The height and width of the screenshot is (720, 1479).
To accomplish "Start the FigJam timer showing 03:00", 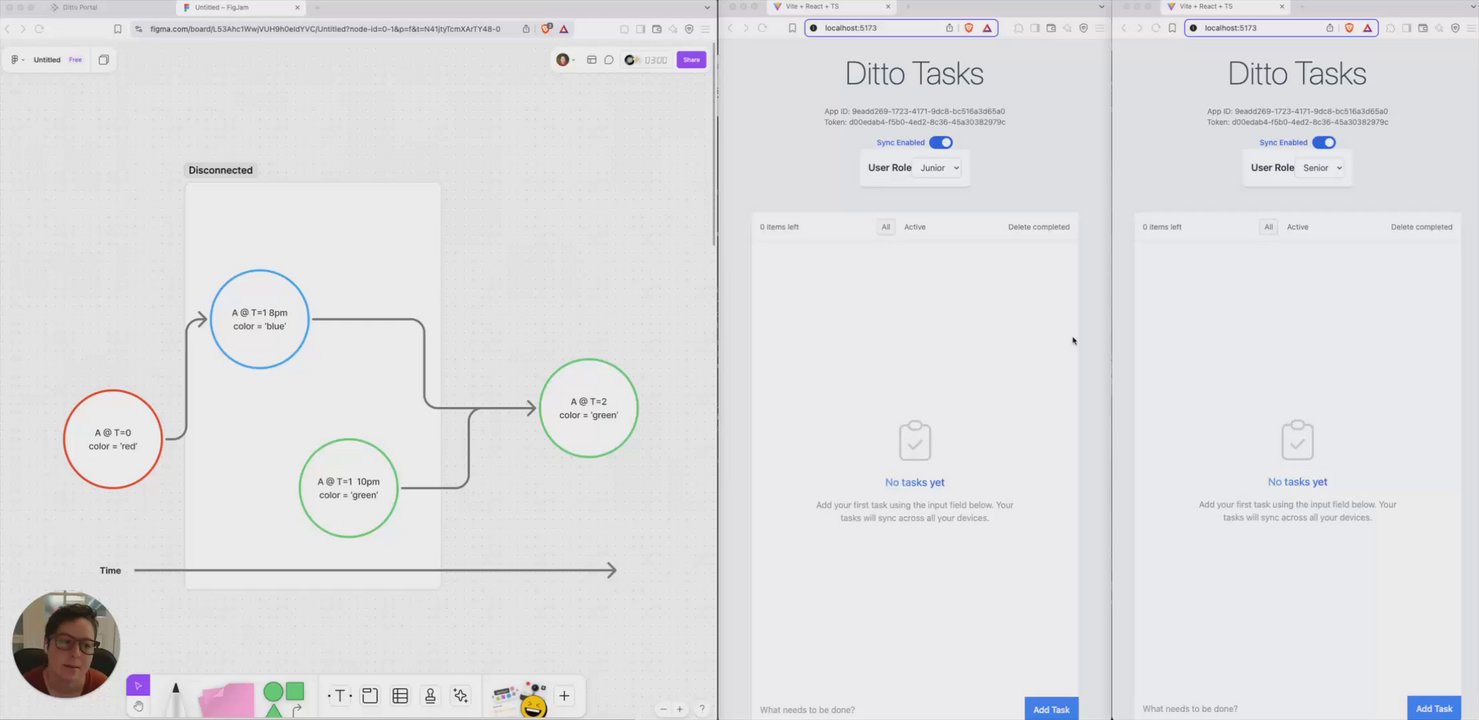I will [x=646, y=60].
